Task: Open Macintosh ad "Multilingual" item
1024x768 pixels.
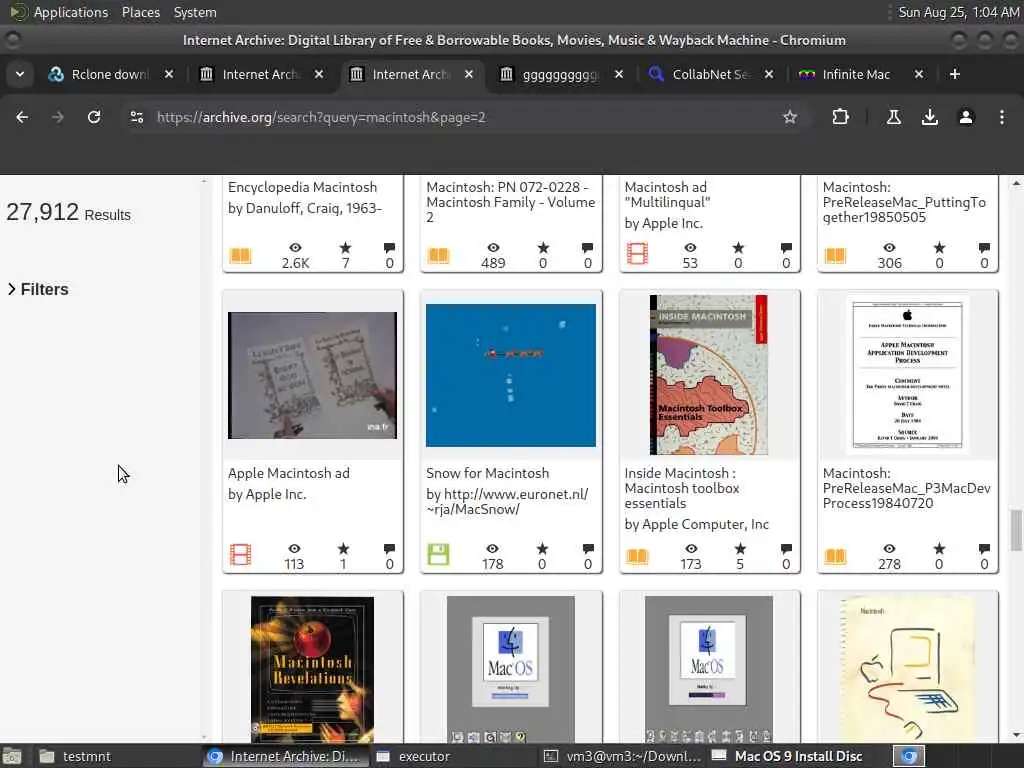Action: 667,195
